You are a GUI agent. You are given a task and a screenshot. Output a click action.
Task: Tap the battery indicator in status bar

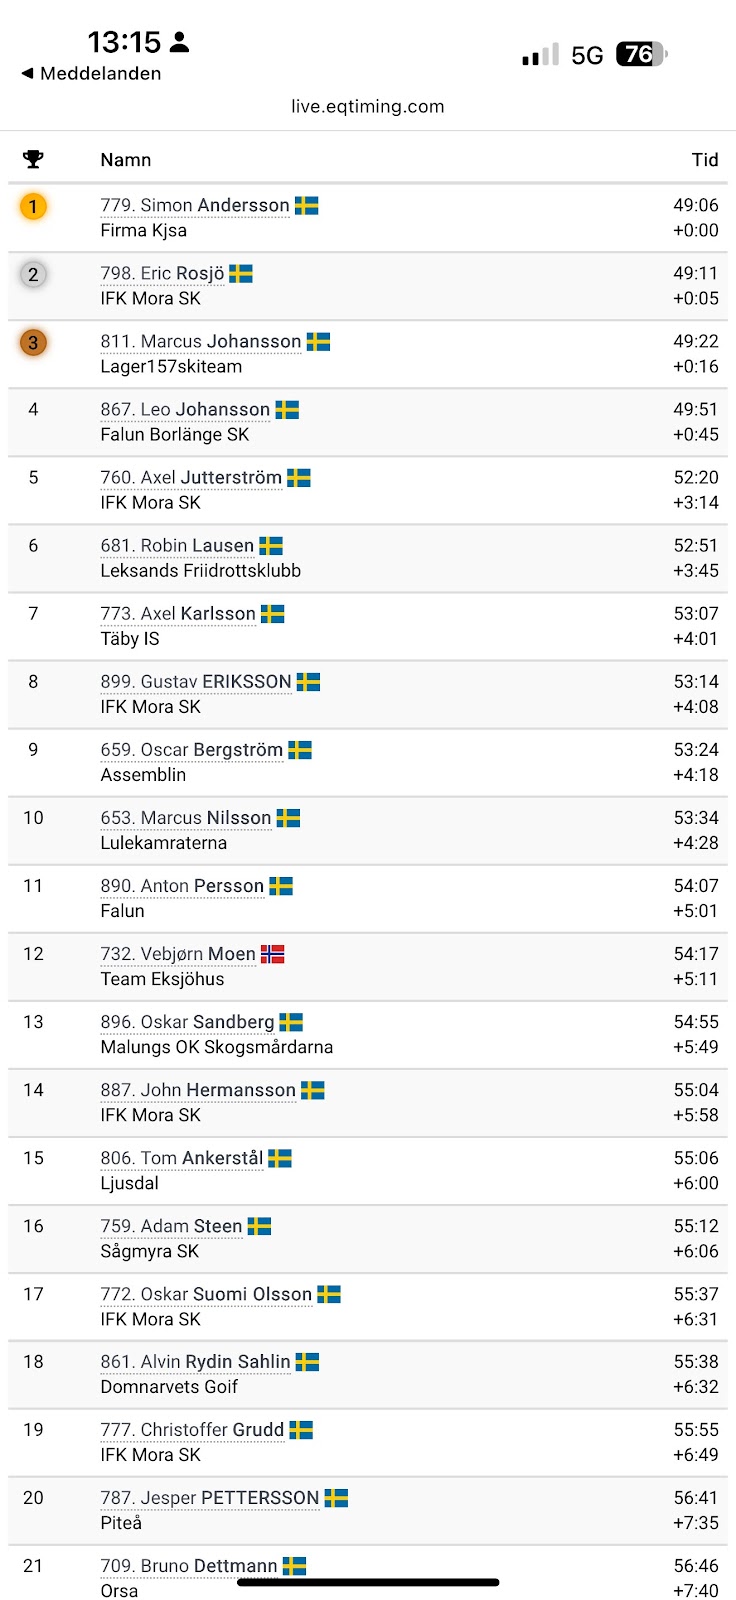[642, 54]
